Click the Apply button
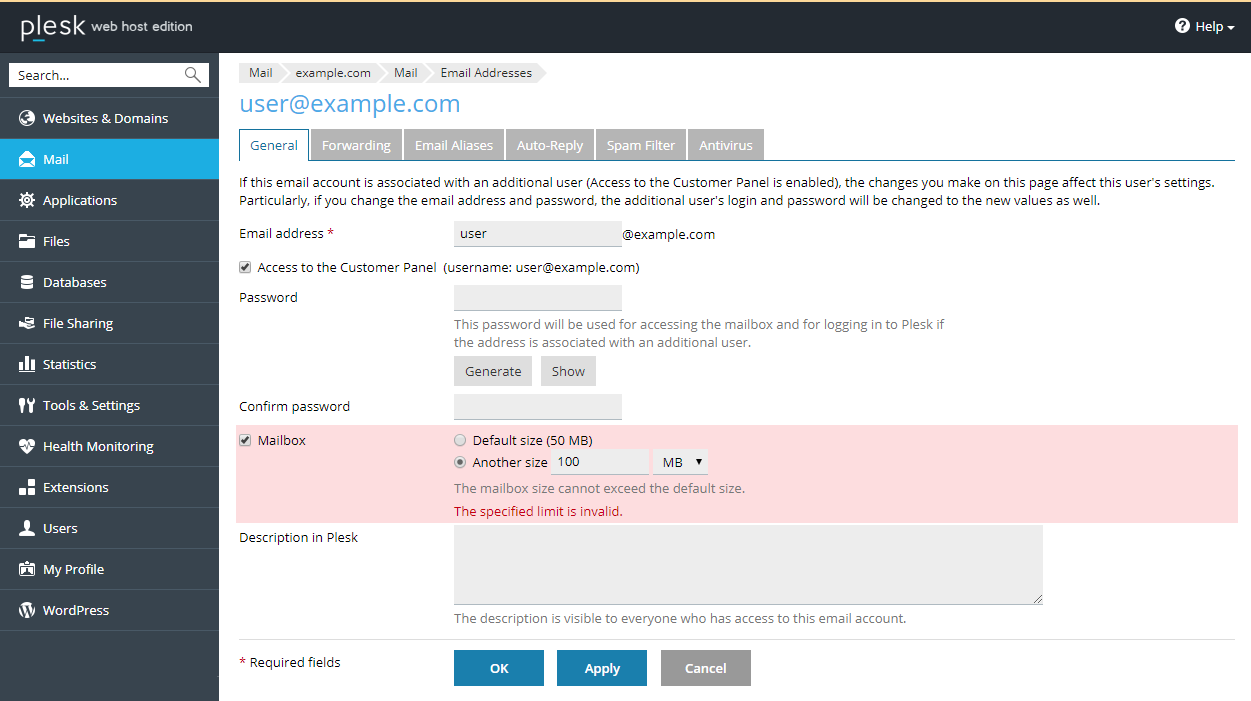The image size is (1251, 701). [602, 668]
